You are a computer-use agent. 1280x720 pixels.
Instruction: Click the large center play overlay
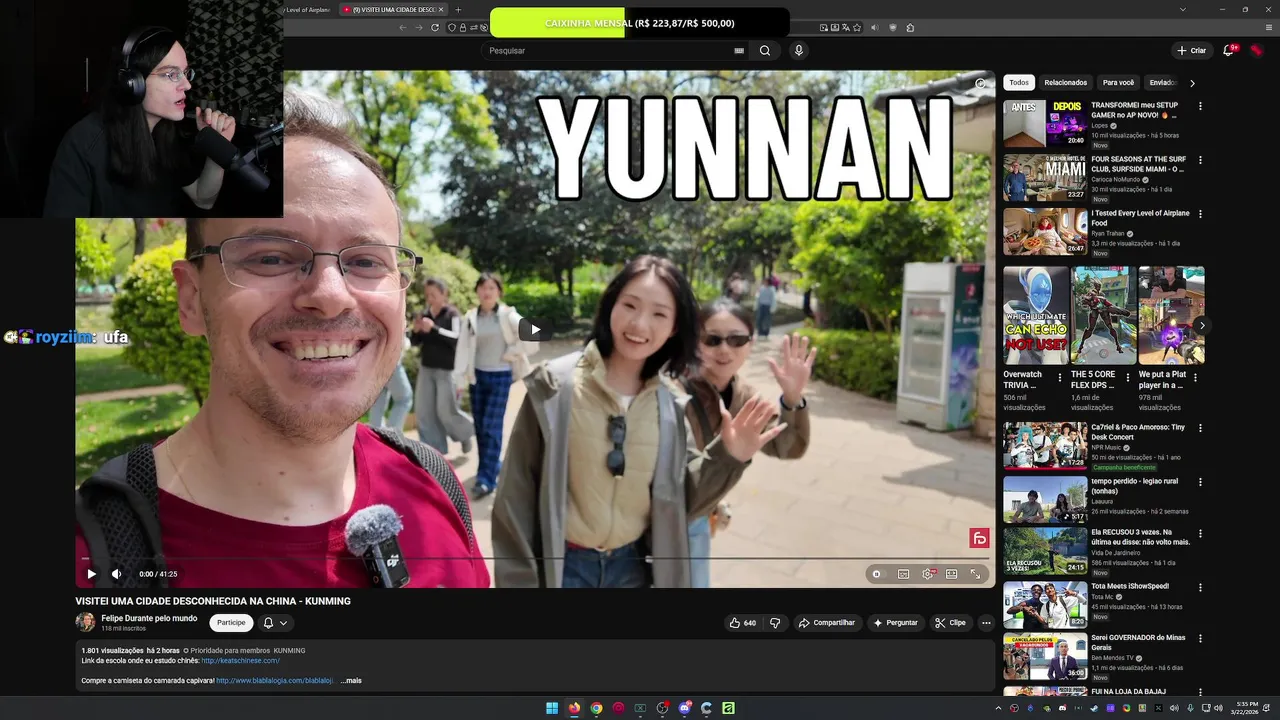535,329
